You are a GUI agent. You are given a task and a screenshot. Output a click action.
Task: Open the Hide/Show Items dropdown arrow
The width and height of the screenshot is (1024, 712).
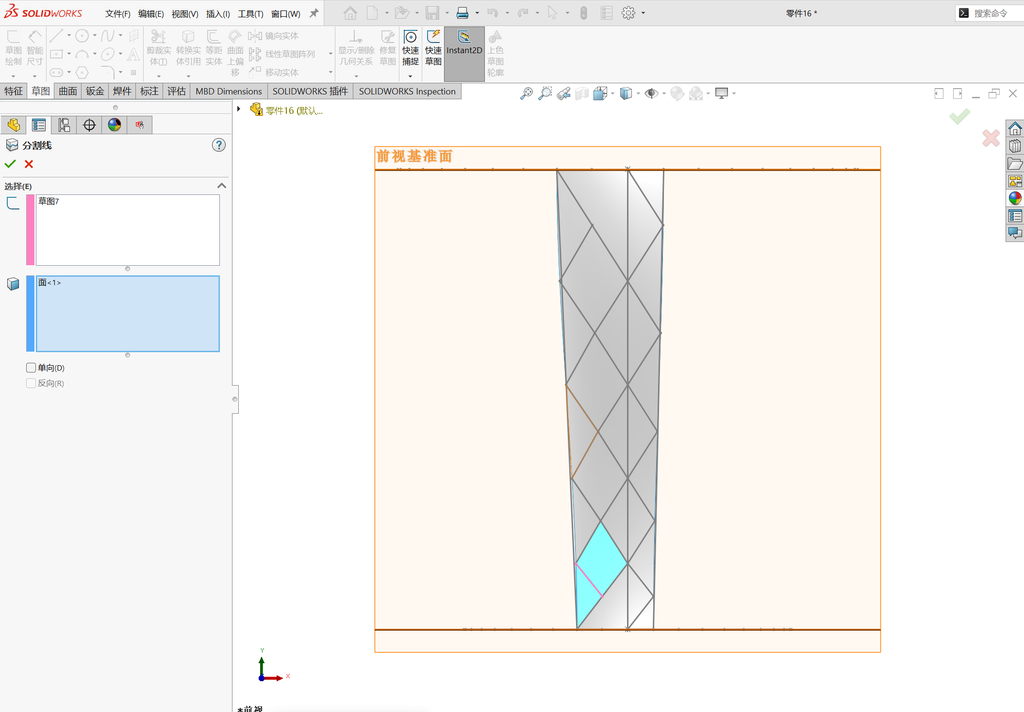click(664, 93)
